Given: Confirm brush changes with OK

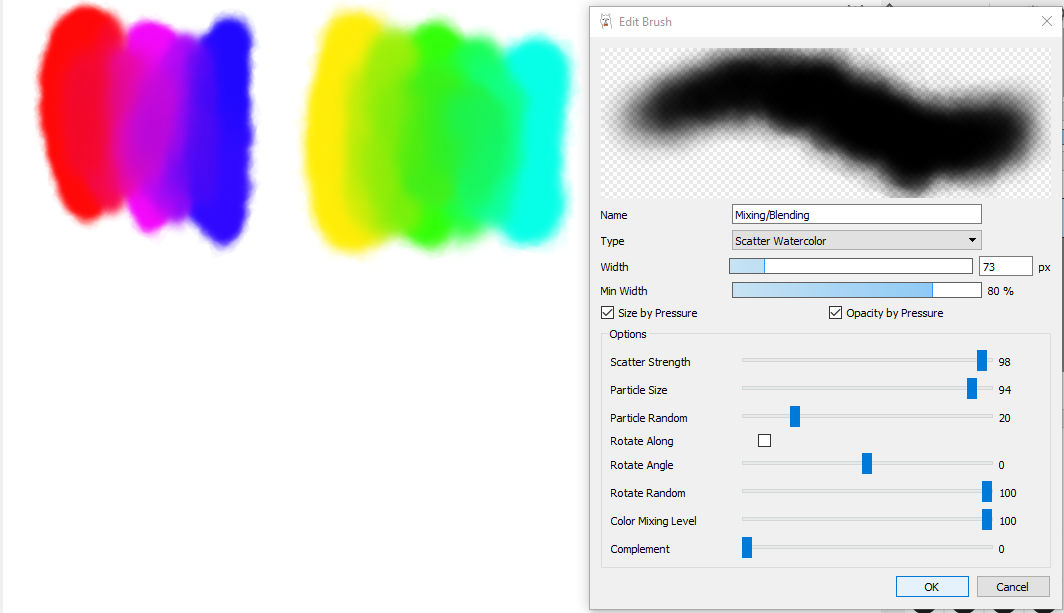Looking at the screenshot, I should pos(932,586).
